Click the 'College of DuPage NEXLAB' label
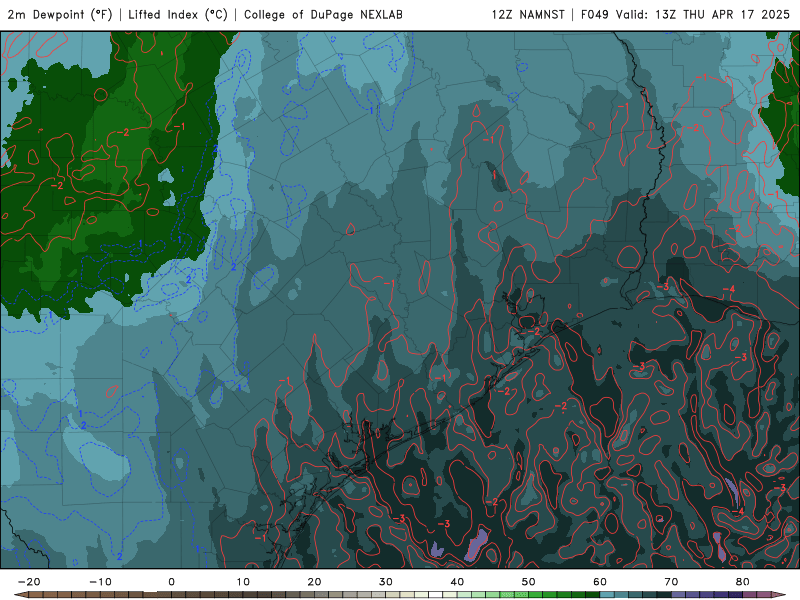This screenshot has height=600, width=800. tap(323, 15)
